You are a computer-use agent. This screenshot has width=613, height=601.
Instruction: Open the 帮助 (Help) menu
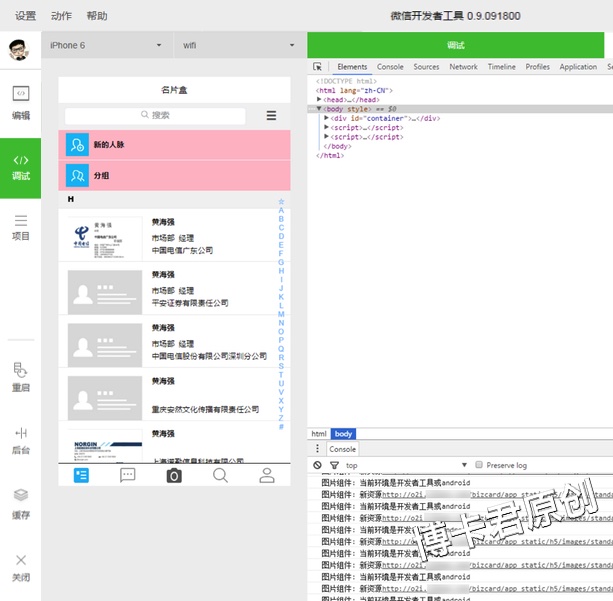click(x=97, y=16)
